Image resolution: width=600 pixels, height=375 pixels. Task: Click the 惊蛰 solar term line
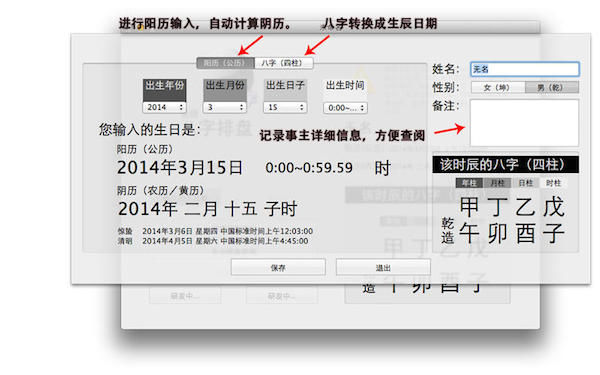tap(215, 231)
